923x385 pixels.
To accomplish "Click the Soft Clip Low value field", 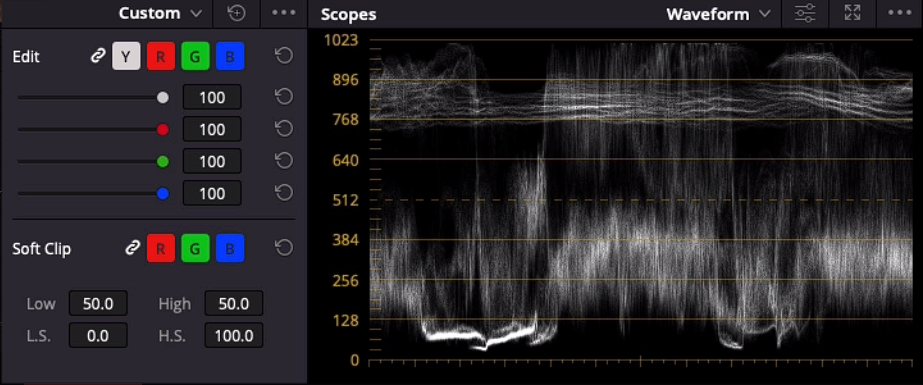I will (98, 304).
